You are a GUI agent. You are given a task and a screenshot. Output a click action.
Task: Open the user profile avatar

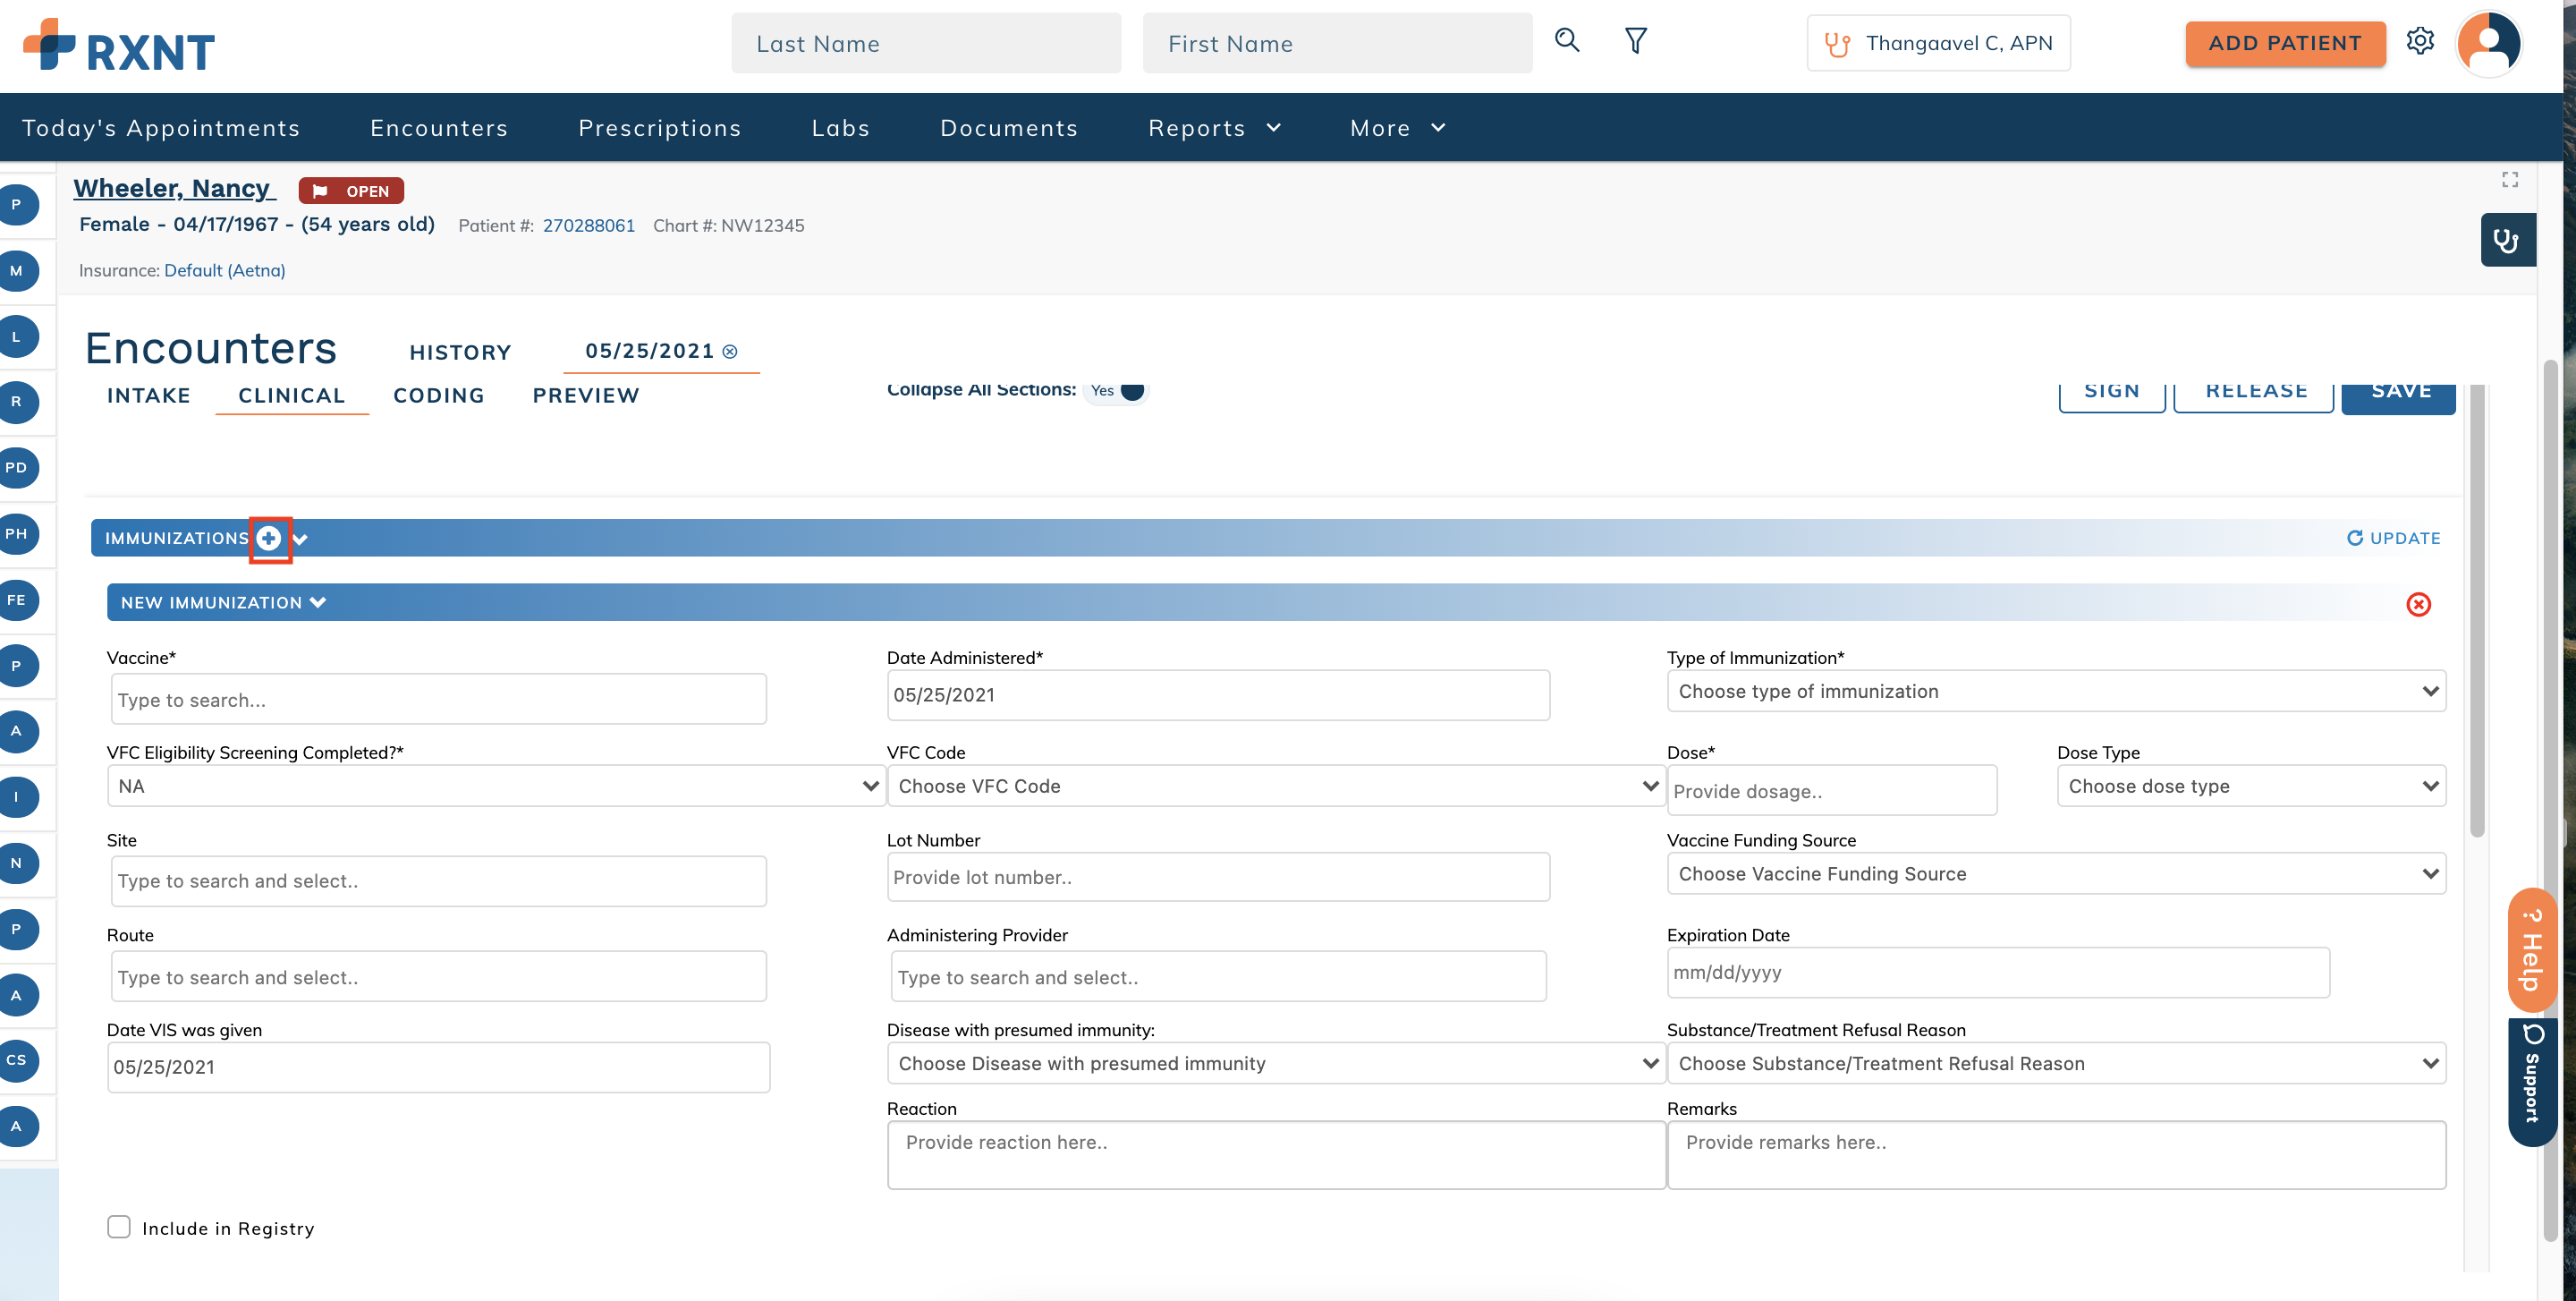pos(2488,43)
